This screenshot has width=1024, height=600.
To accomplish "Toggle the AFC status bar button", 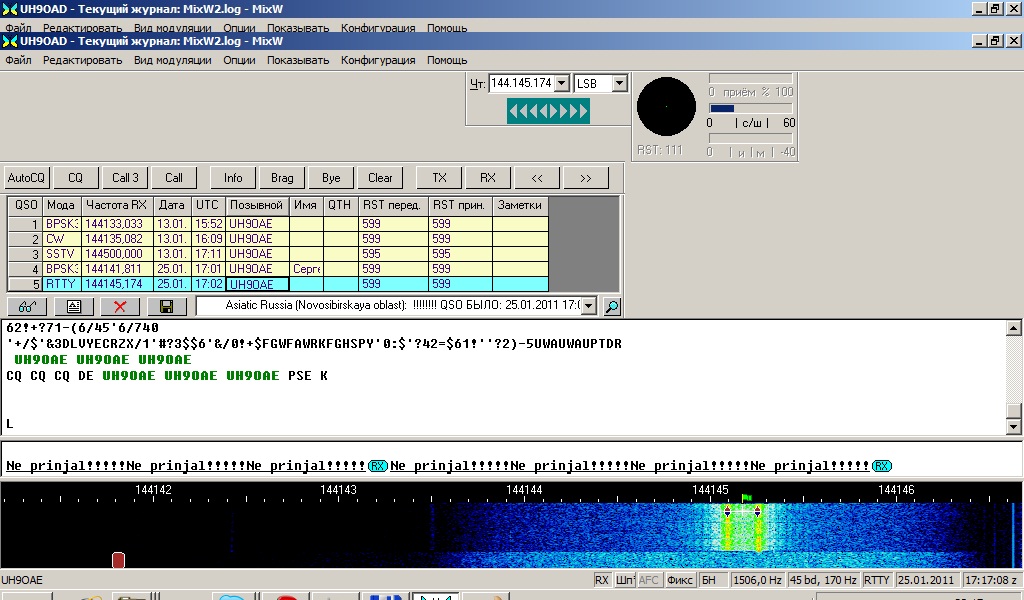I will [648, 580].
